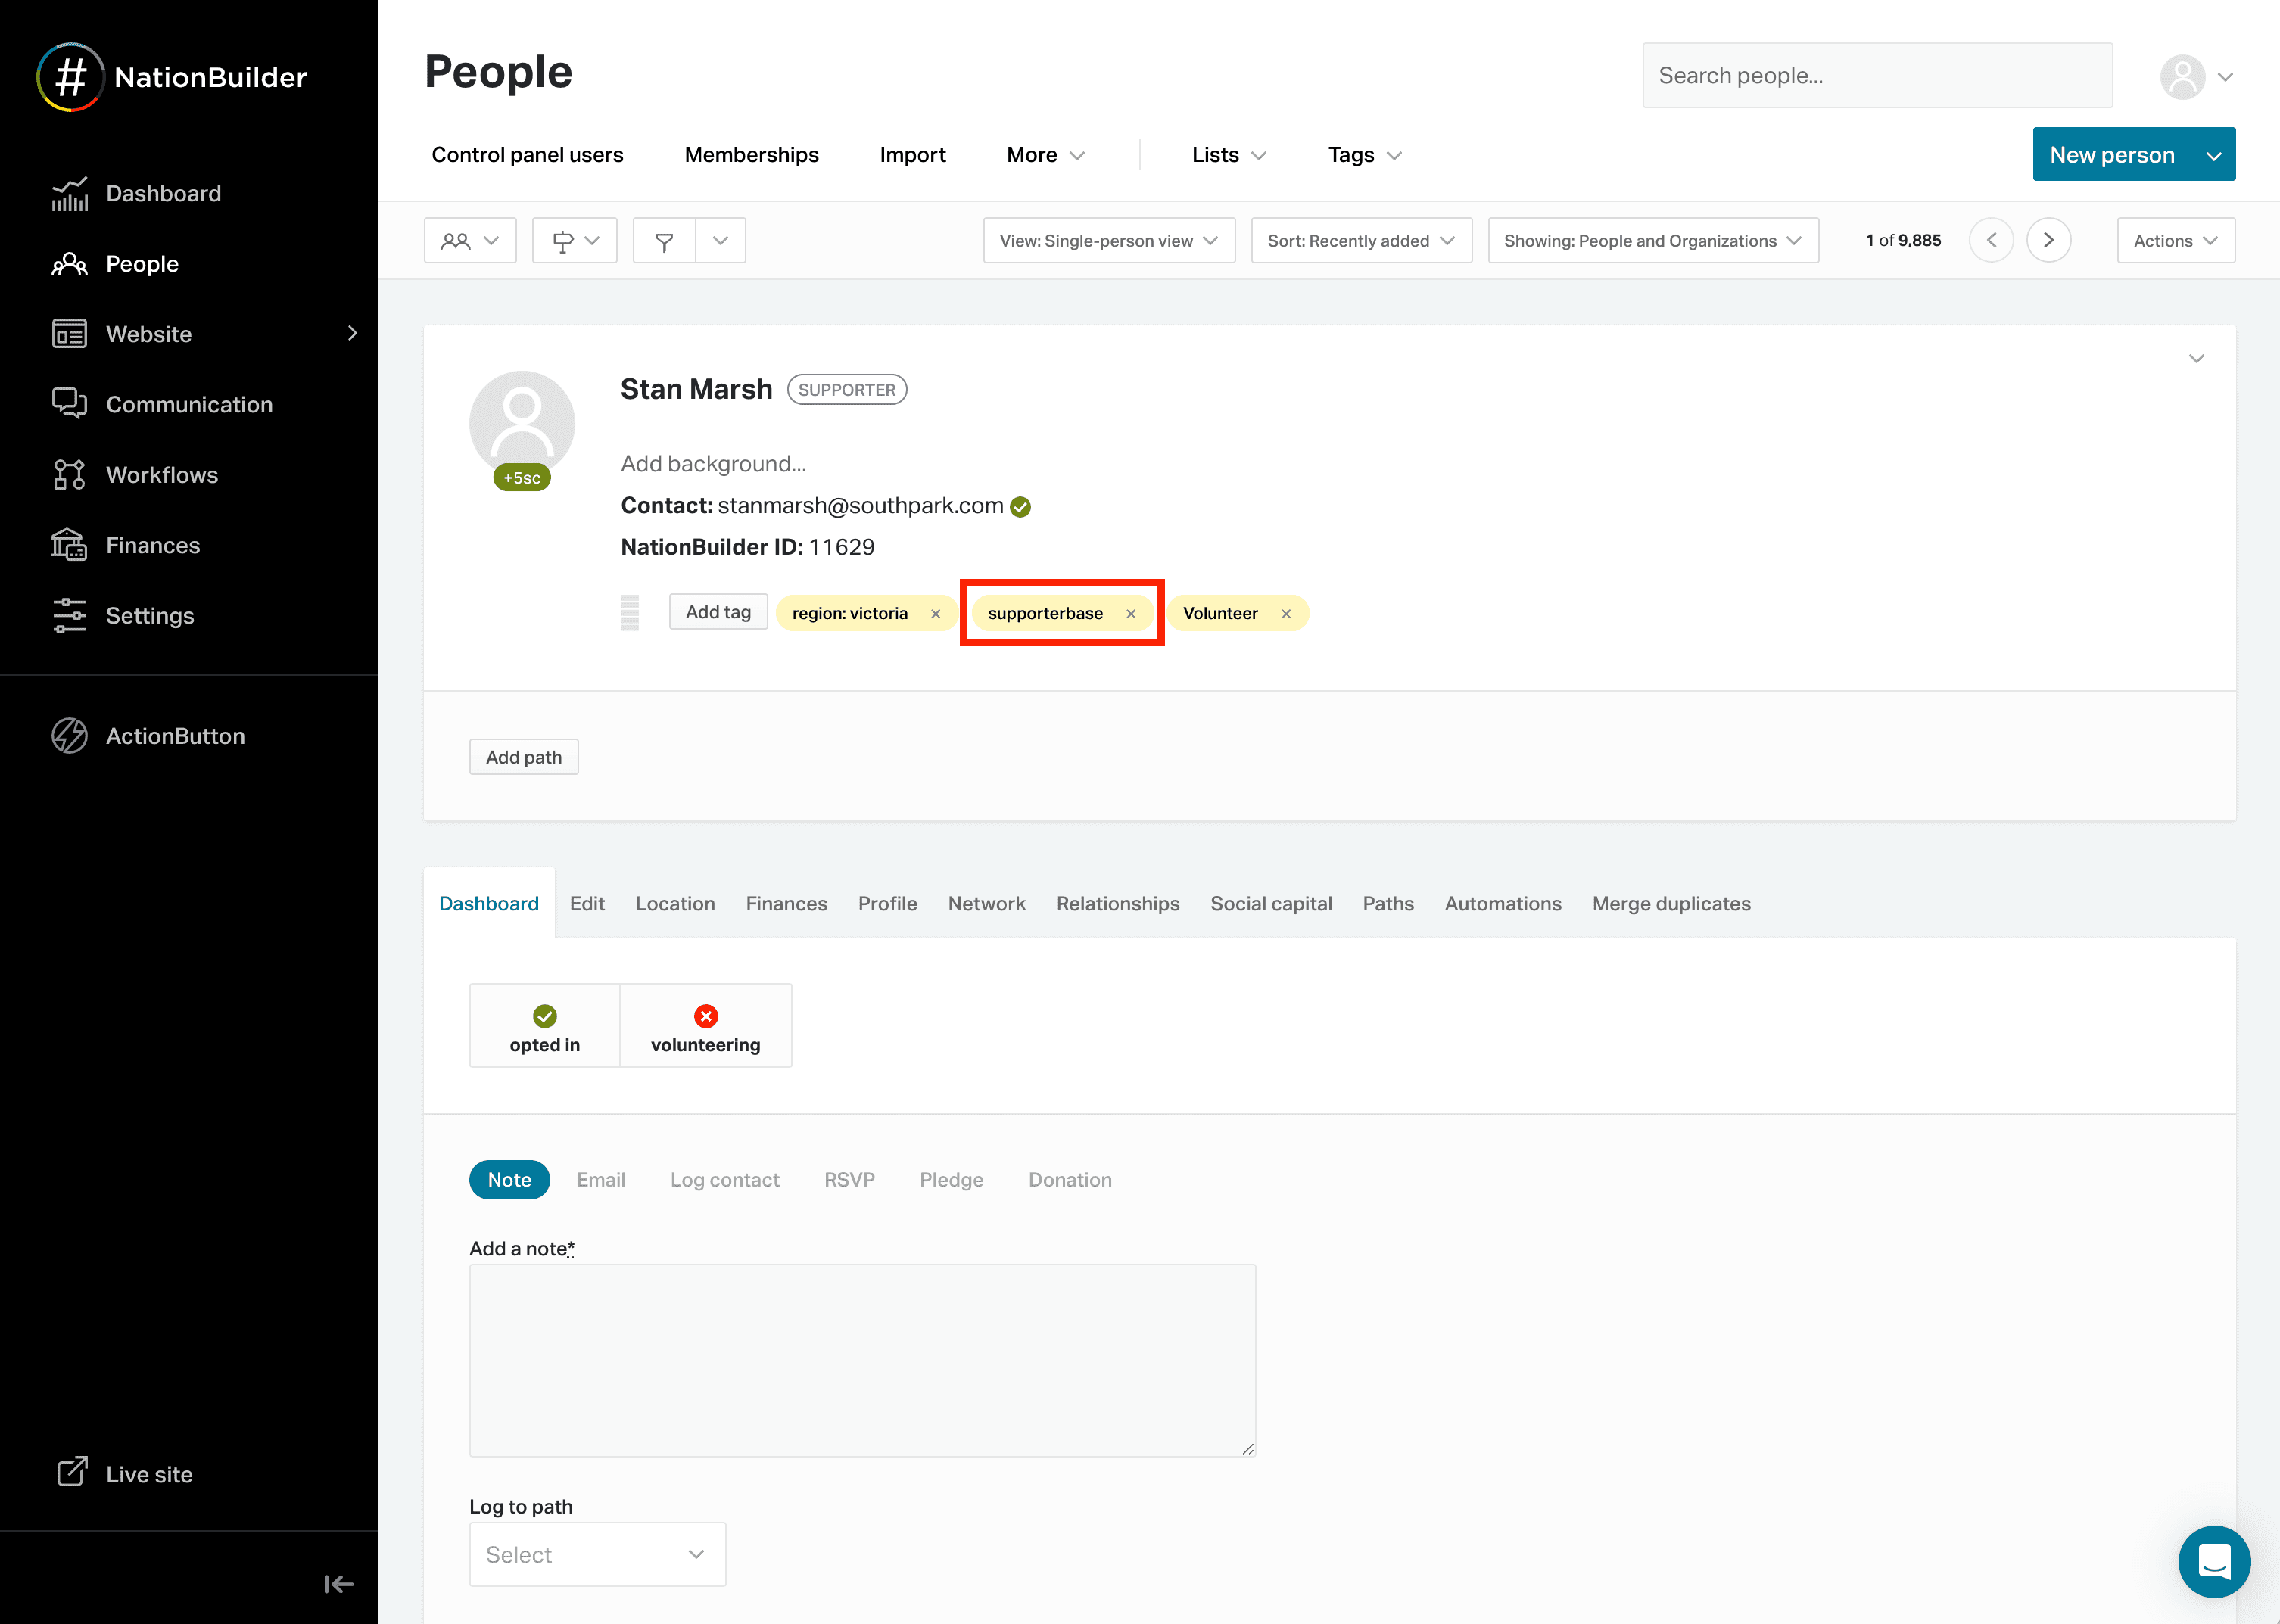
Task: Collapse sidebar with the arrow icon
Action: [339, 1584]
